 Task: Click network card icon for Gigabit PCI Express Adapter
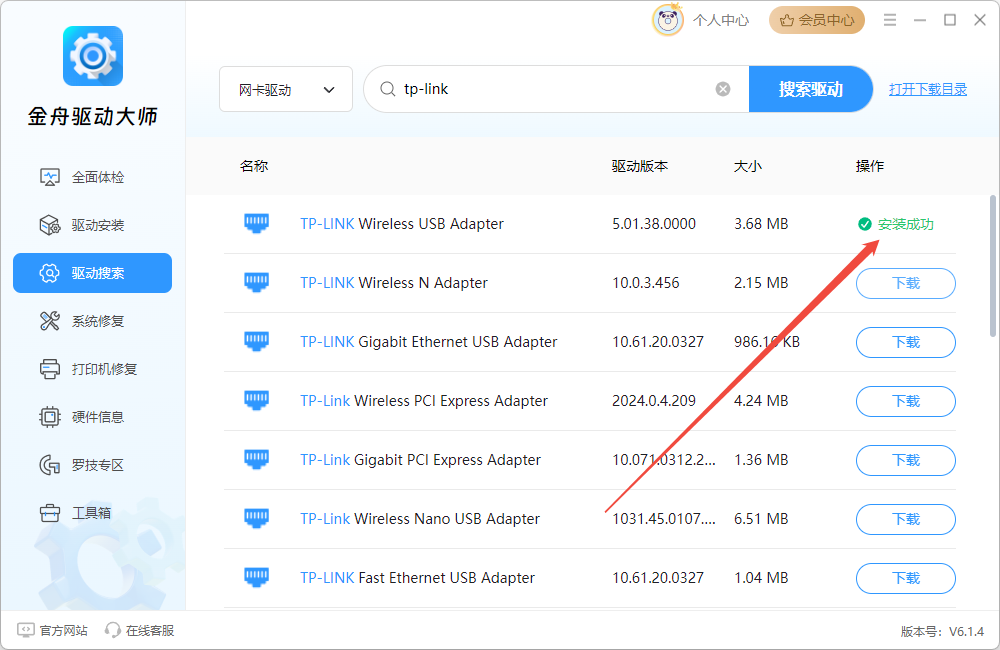256,460
